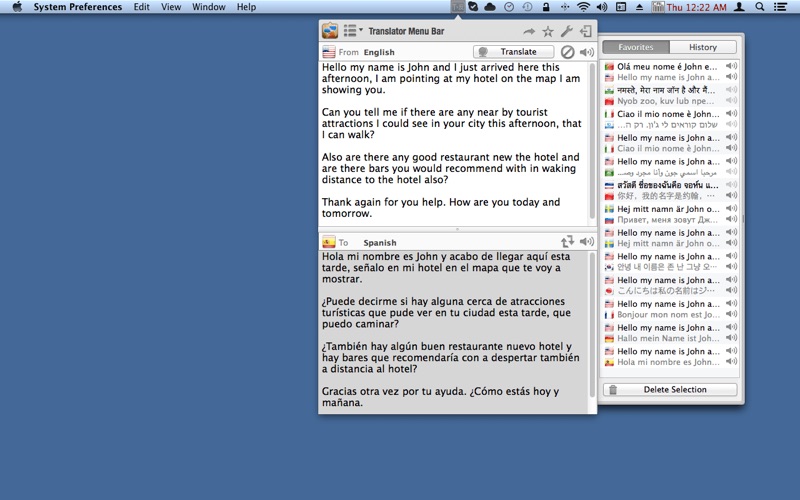
Task: Click the Thu 12:22 AM clock
Action: 696,7
